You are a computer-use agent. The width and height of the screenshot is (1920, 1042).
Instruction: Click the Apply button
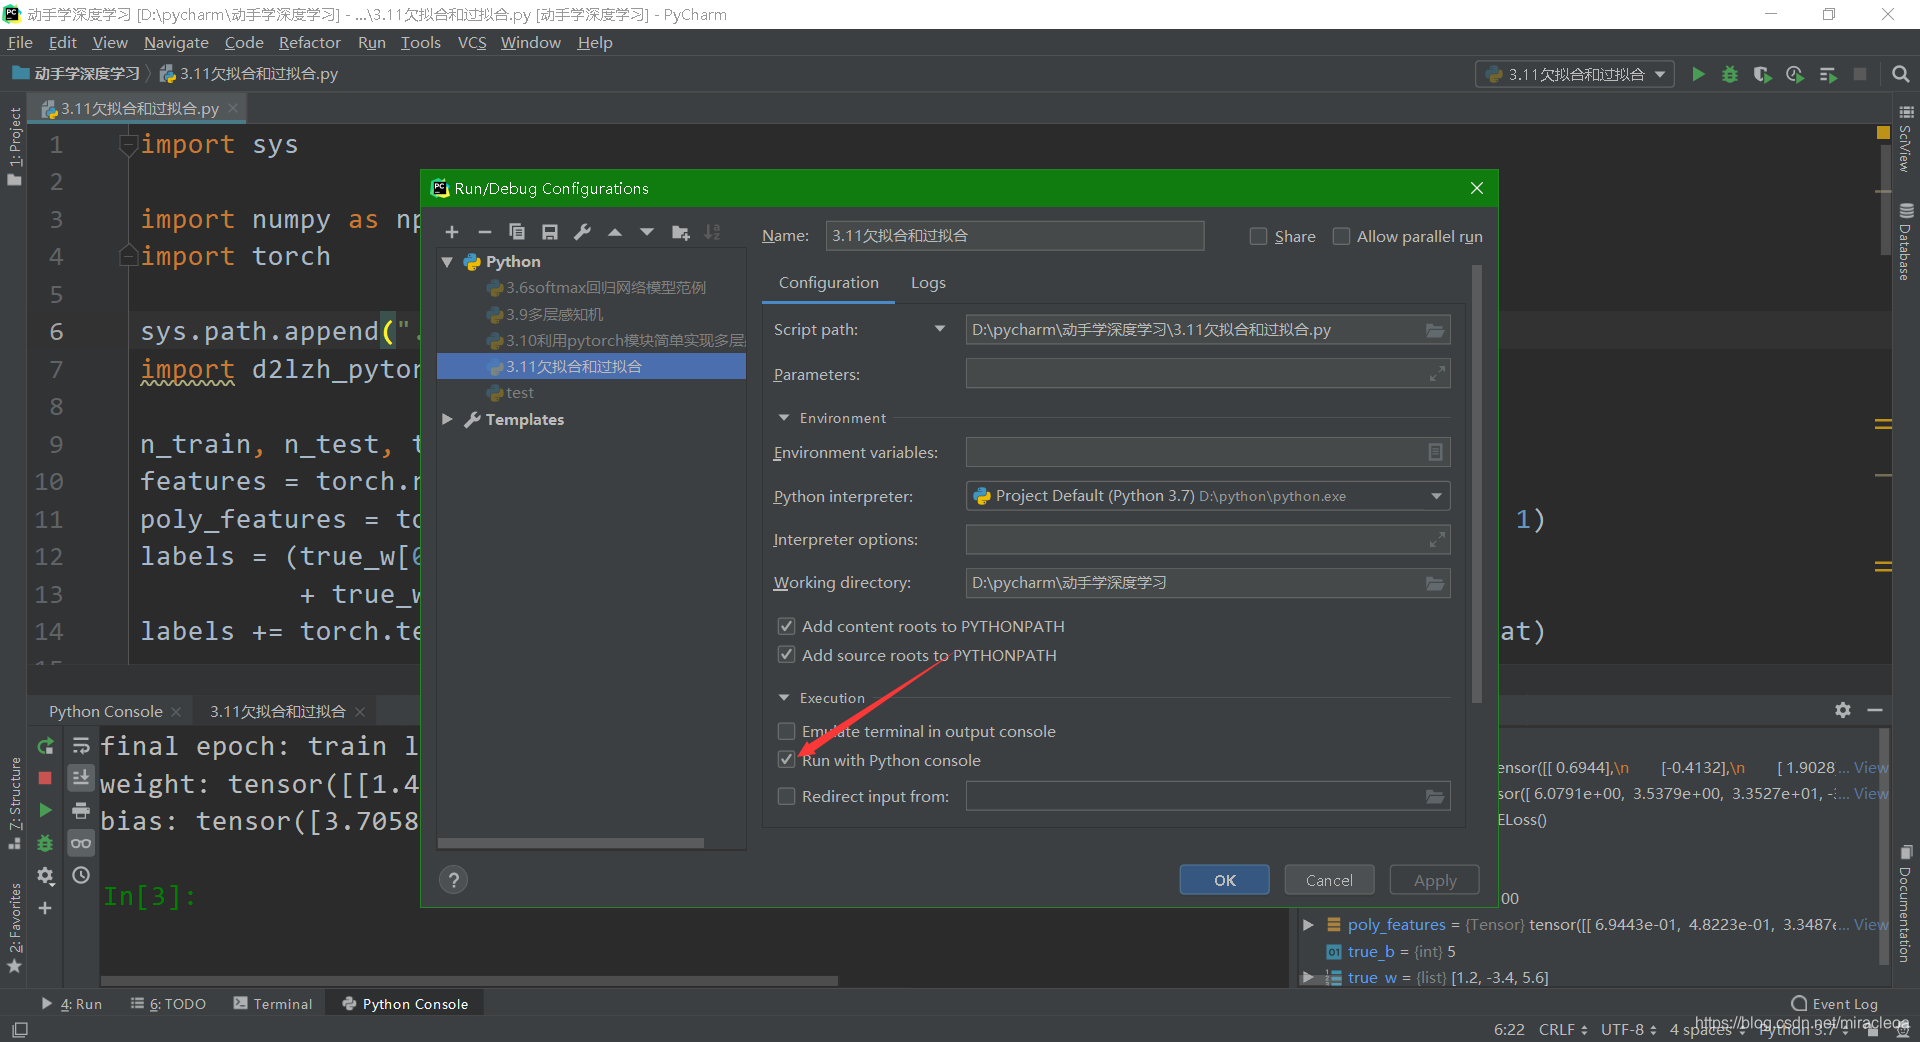click(1433, 880)
